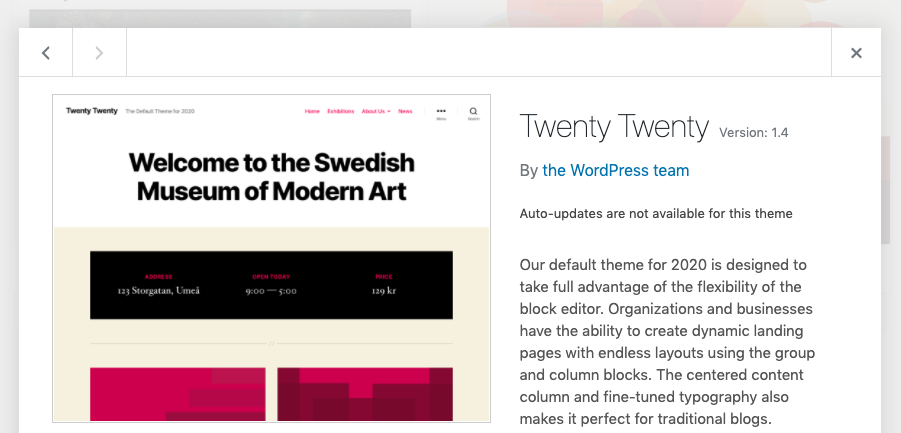Click the Search magnifier icon in preview
Viewport: 901px width, 433px height.
(473, 112)
